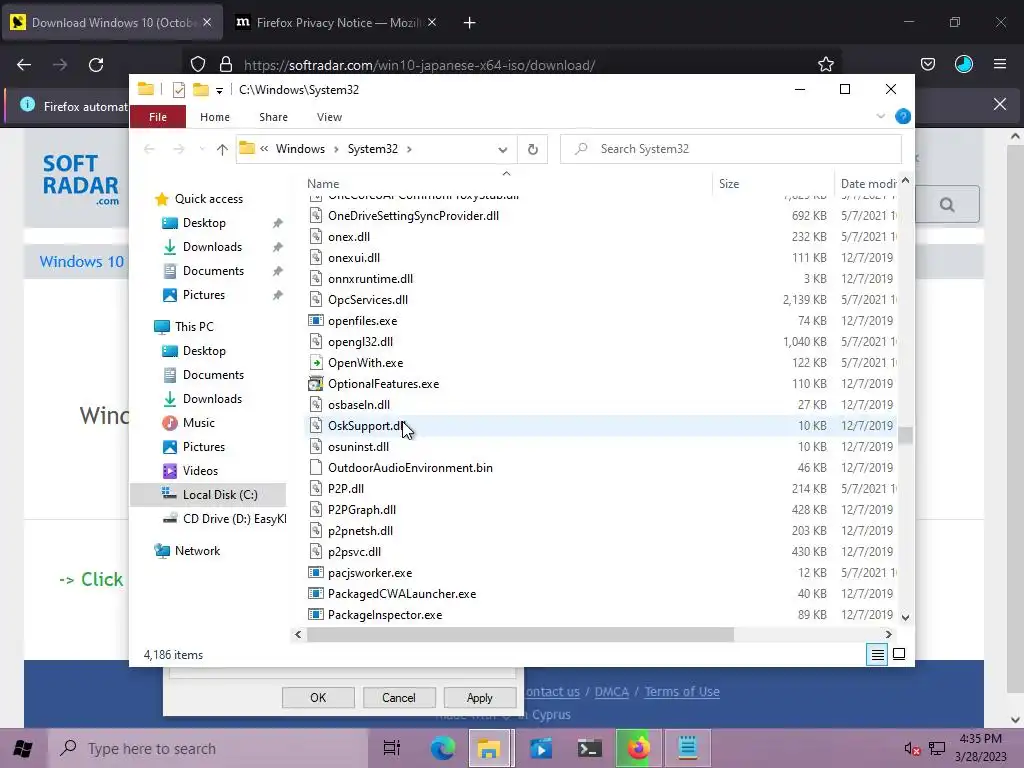This screenshot has width=1024, height=768.
Task: Select Quick access in navigation pane
Action: [x=208, y=199]
